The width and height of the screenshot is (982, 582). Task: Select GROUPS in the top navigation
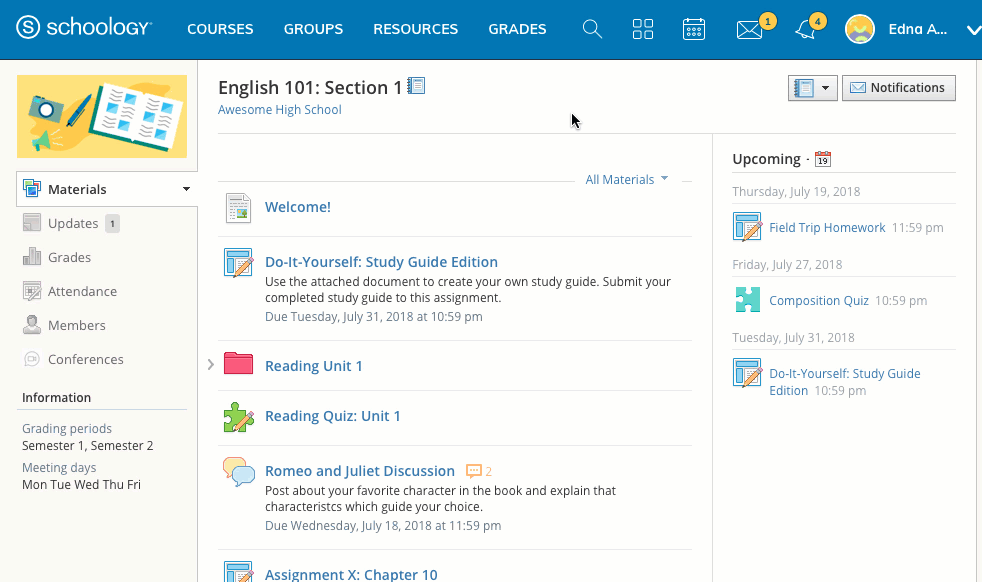click(313, 29)
